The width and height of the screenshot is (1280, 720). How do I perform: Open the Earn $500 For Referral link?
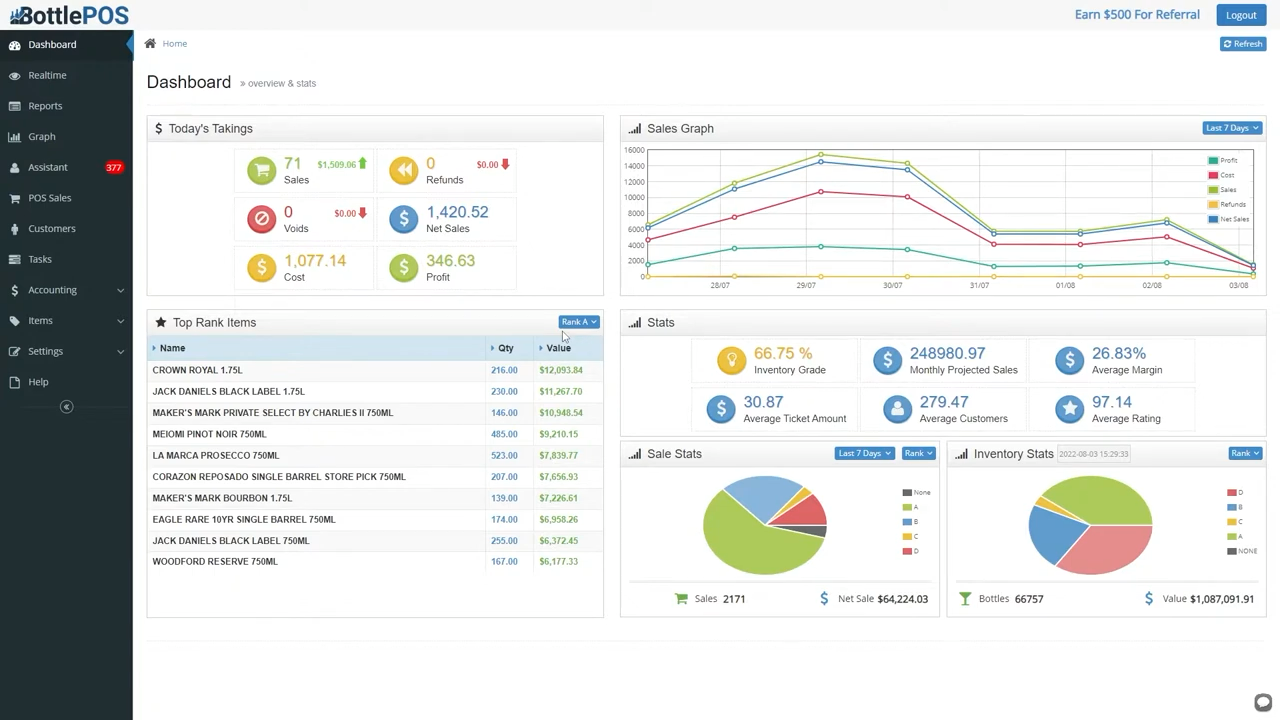pos(1137,15)
